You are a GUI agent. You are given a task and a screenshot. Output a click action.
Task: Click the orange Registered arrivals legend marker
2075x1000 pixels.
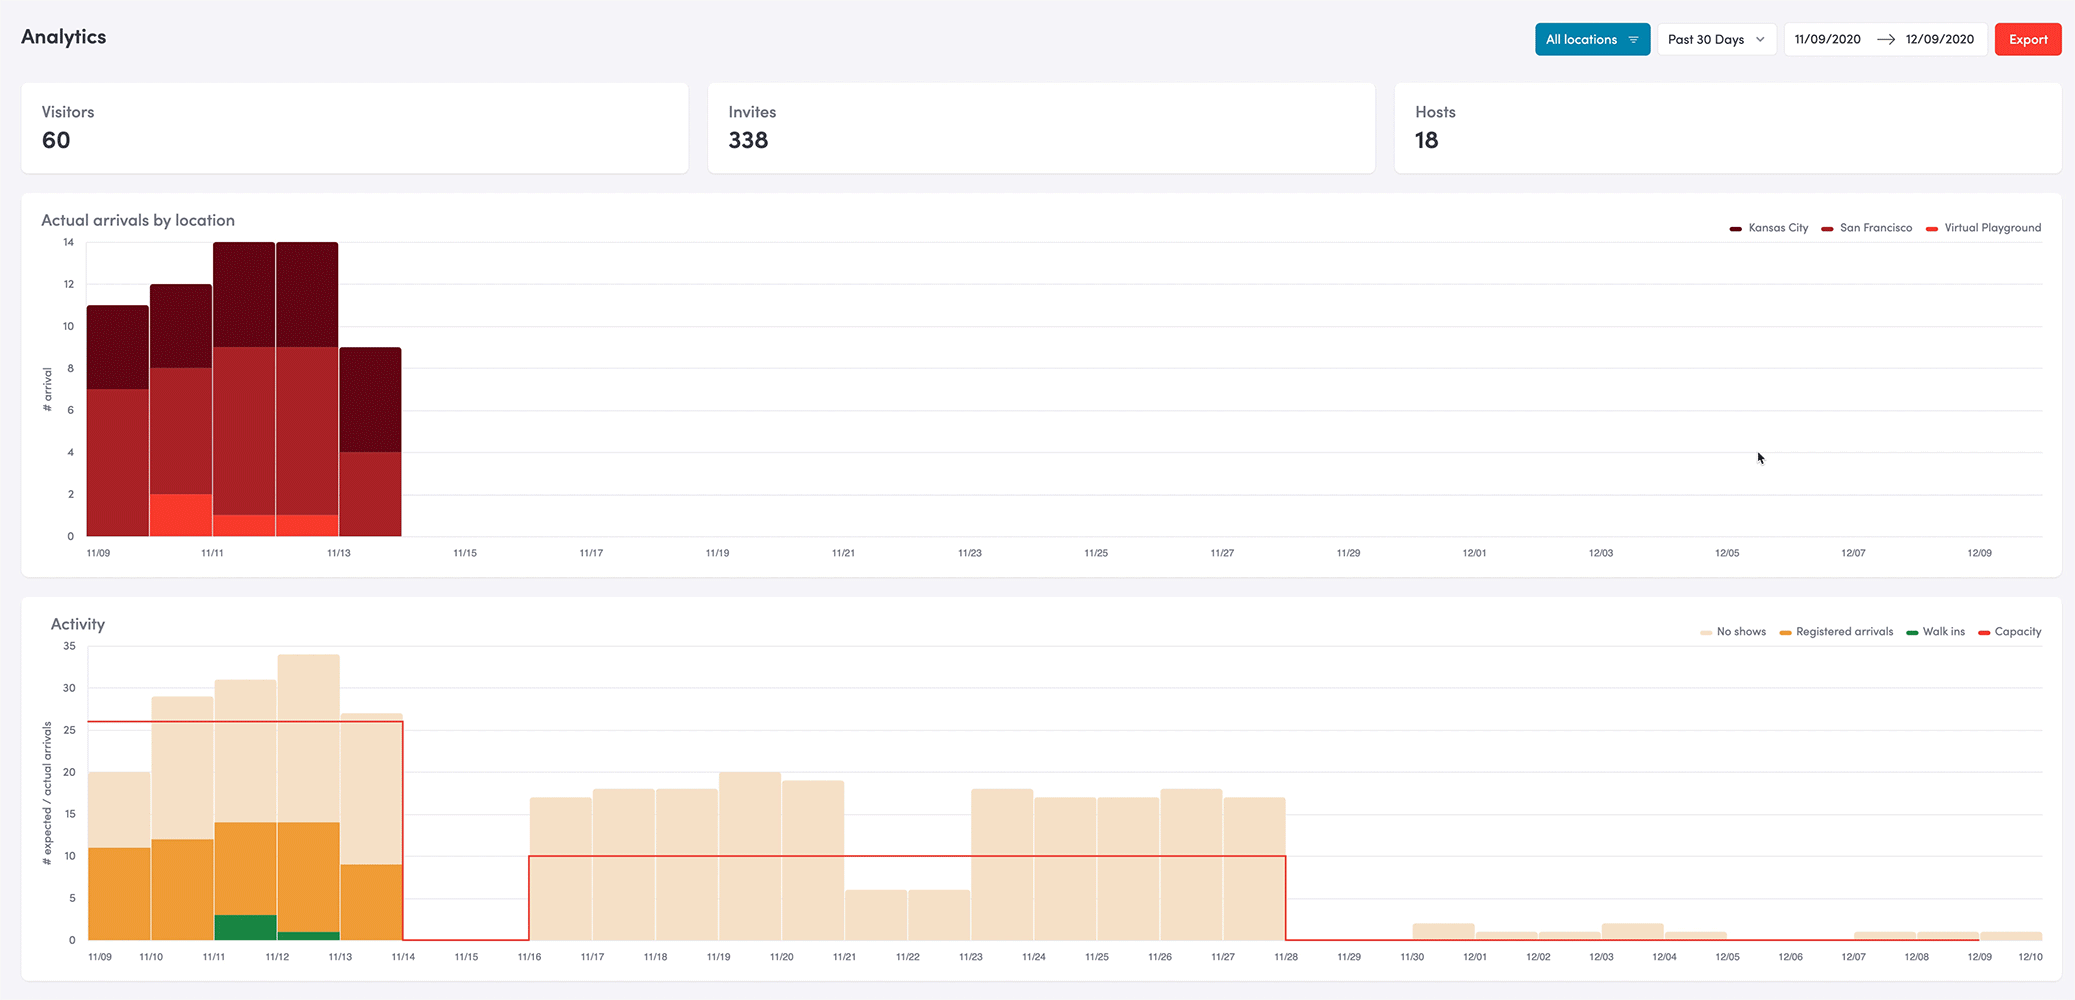pos(1785,633)
